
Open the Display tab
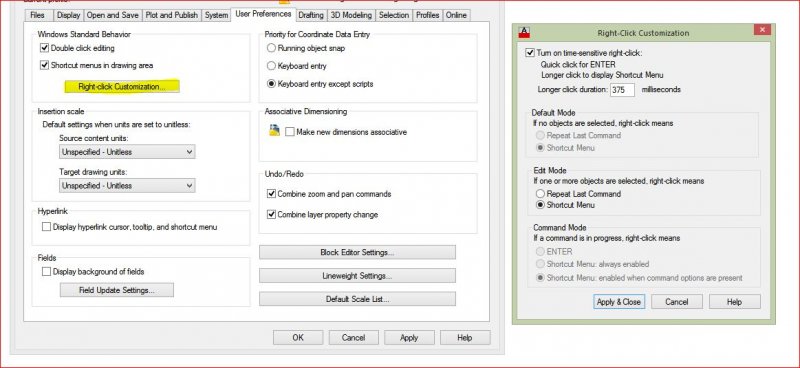(x=68, y=15)
